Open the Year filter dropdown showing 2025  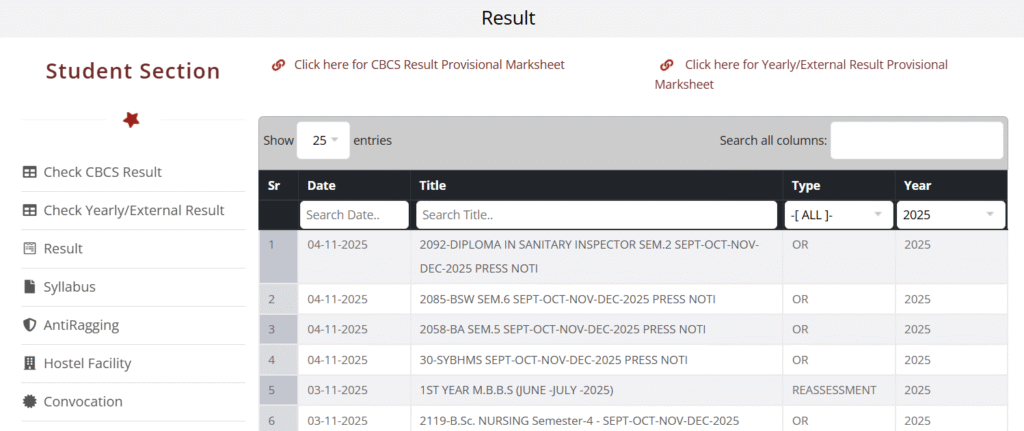(950, 215)
